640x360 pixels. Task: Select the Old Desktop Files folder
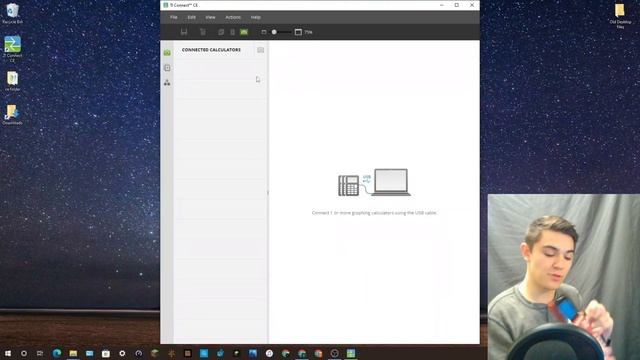pos(620,16)
